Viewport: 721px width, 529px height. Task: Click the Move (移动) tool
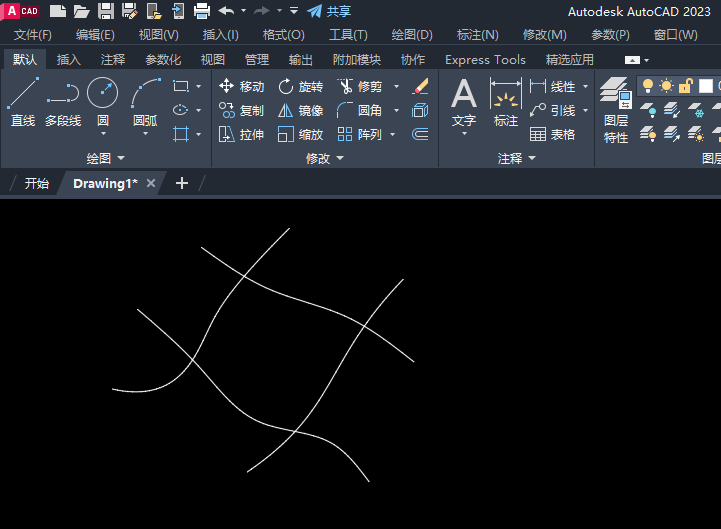242,86
